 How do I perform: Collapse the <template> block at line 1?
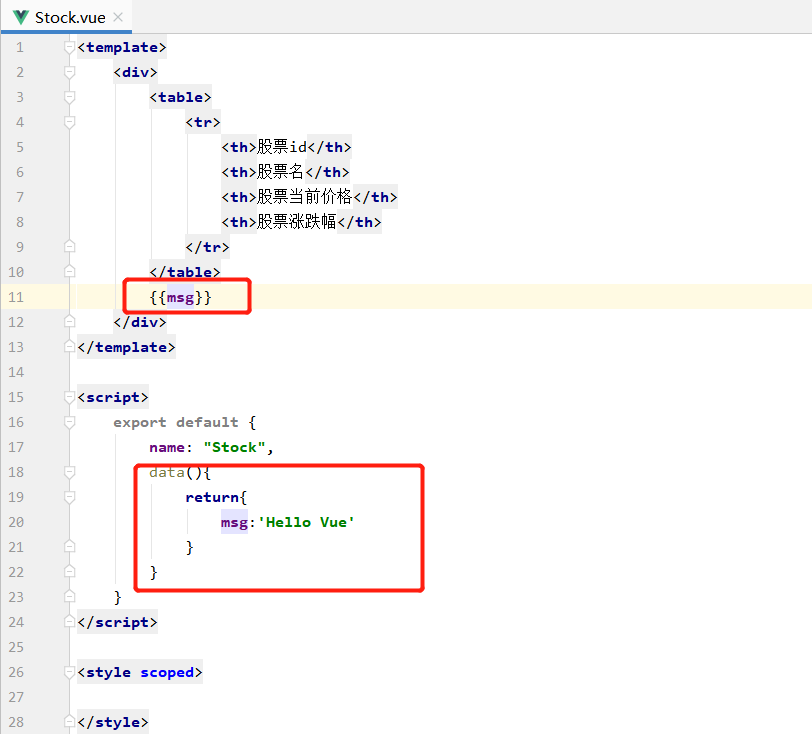pos(69,47)
